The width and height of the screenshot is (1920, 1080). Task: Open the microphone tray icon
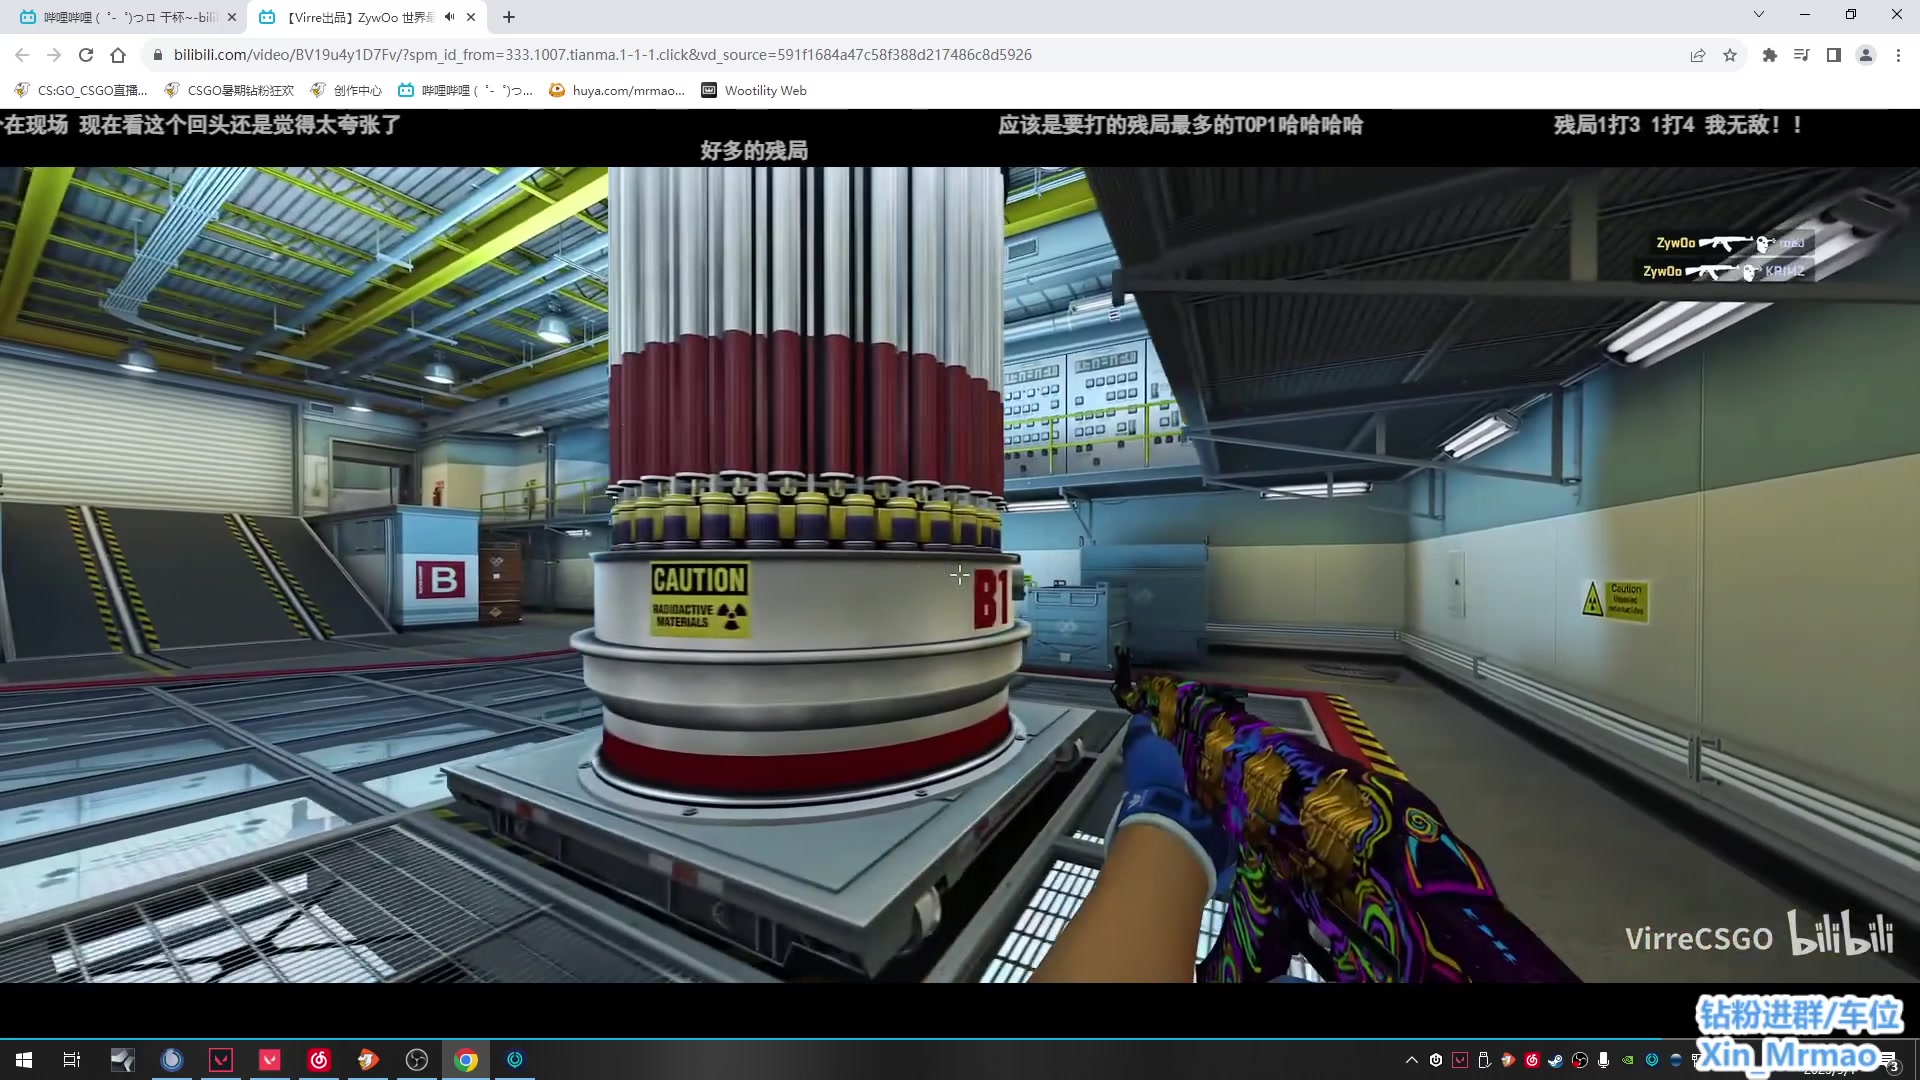point(1604,1060)
